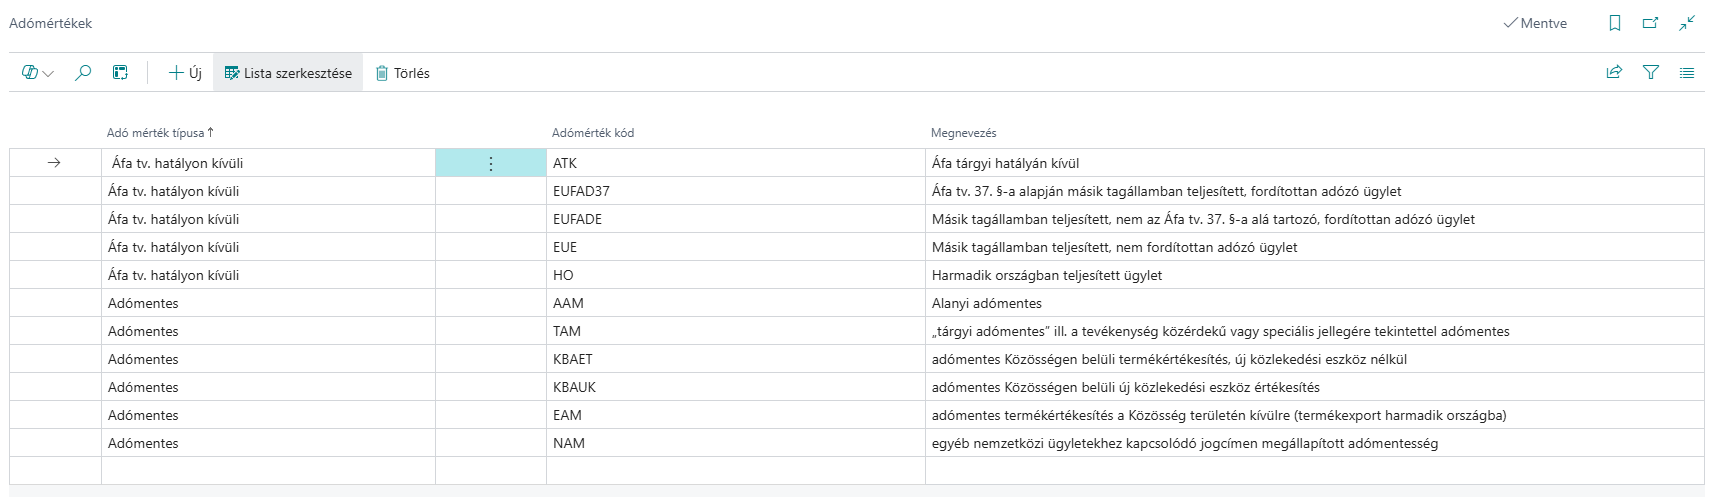Open page in new window icon
This screenshot has height=497, width=1714.
[1651, 23]
